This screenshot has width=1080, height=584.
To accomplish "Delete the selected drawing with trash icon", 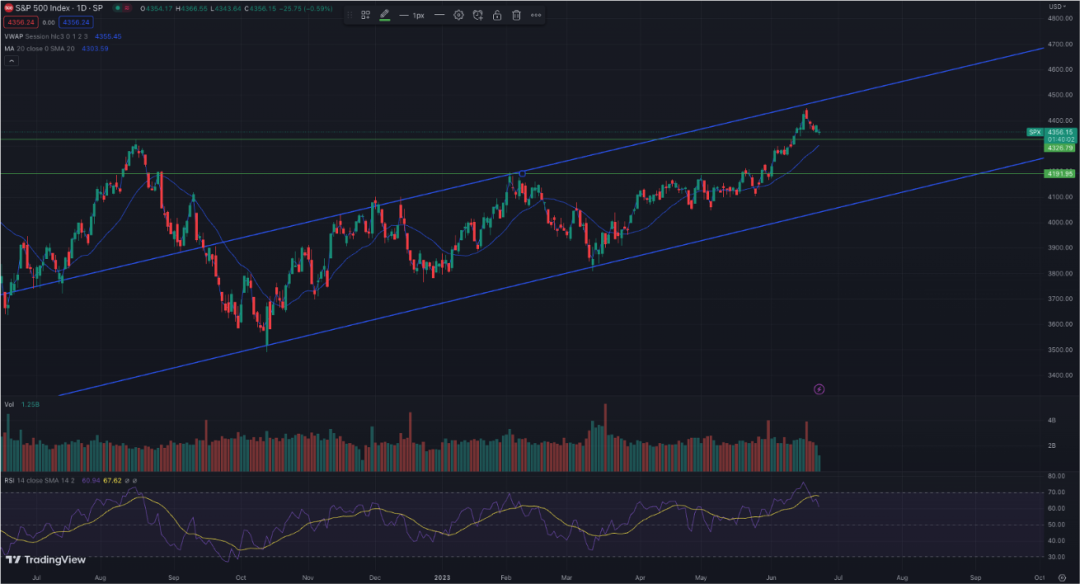I will pos(517,15).
